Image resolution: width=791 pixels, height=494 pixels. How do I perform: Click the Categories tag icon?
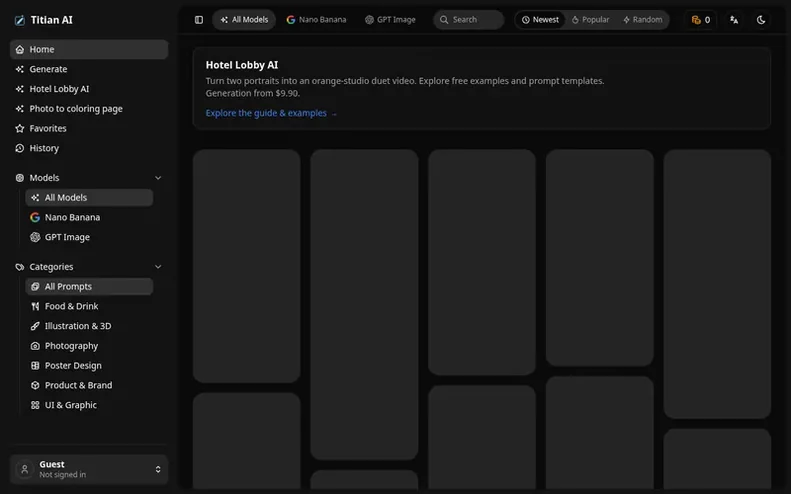20,266
